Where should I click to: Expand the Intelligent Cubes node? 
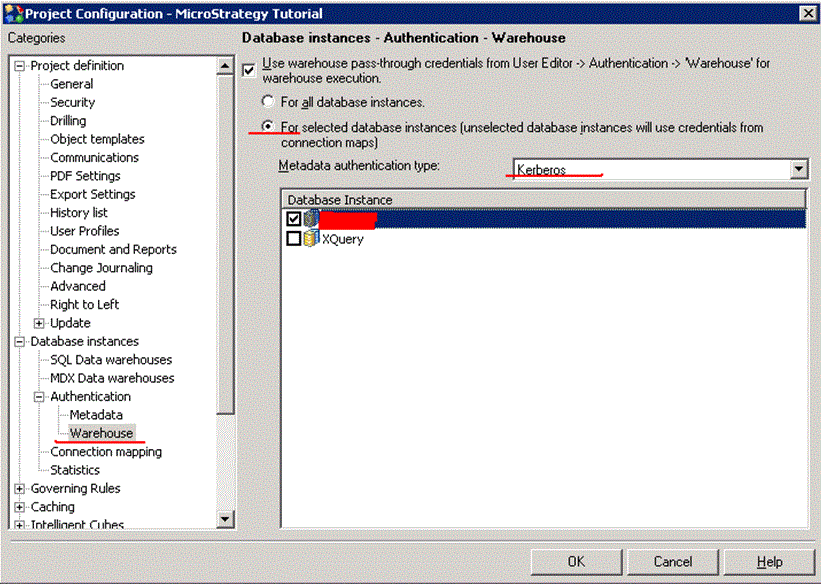click(x=19, y=524)
